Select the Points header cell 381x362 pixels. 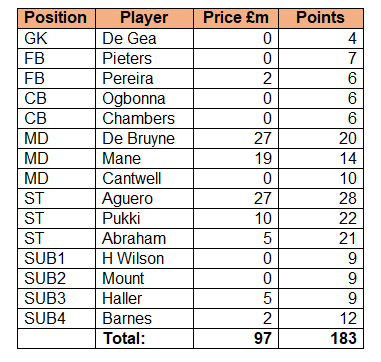(321, 18)
